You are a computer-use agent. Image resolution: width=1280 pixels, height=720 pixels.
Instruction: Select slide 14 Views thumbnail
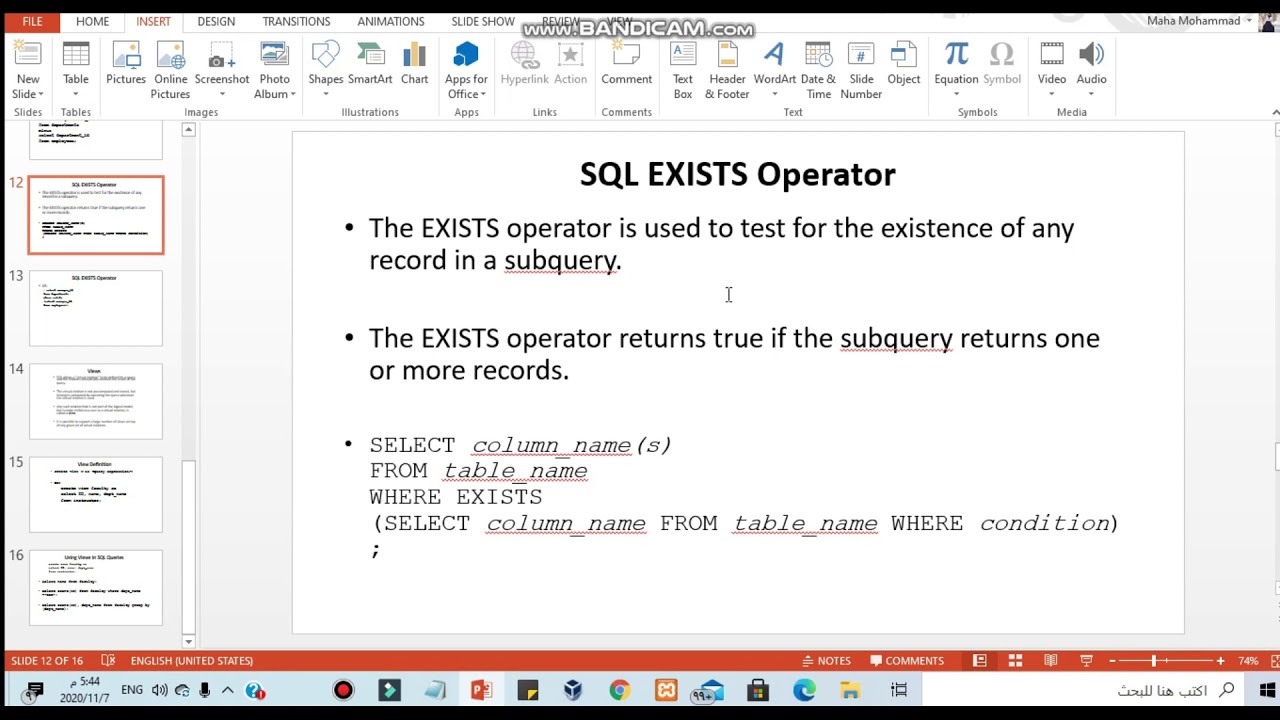point(96,401)
